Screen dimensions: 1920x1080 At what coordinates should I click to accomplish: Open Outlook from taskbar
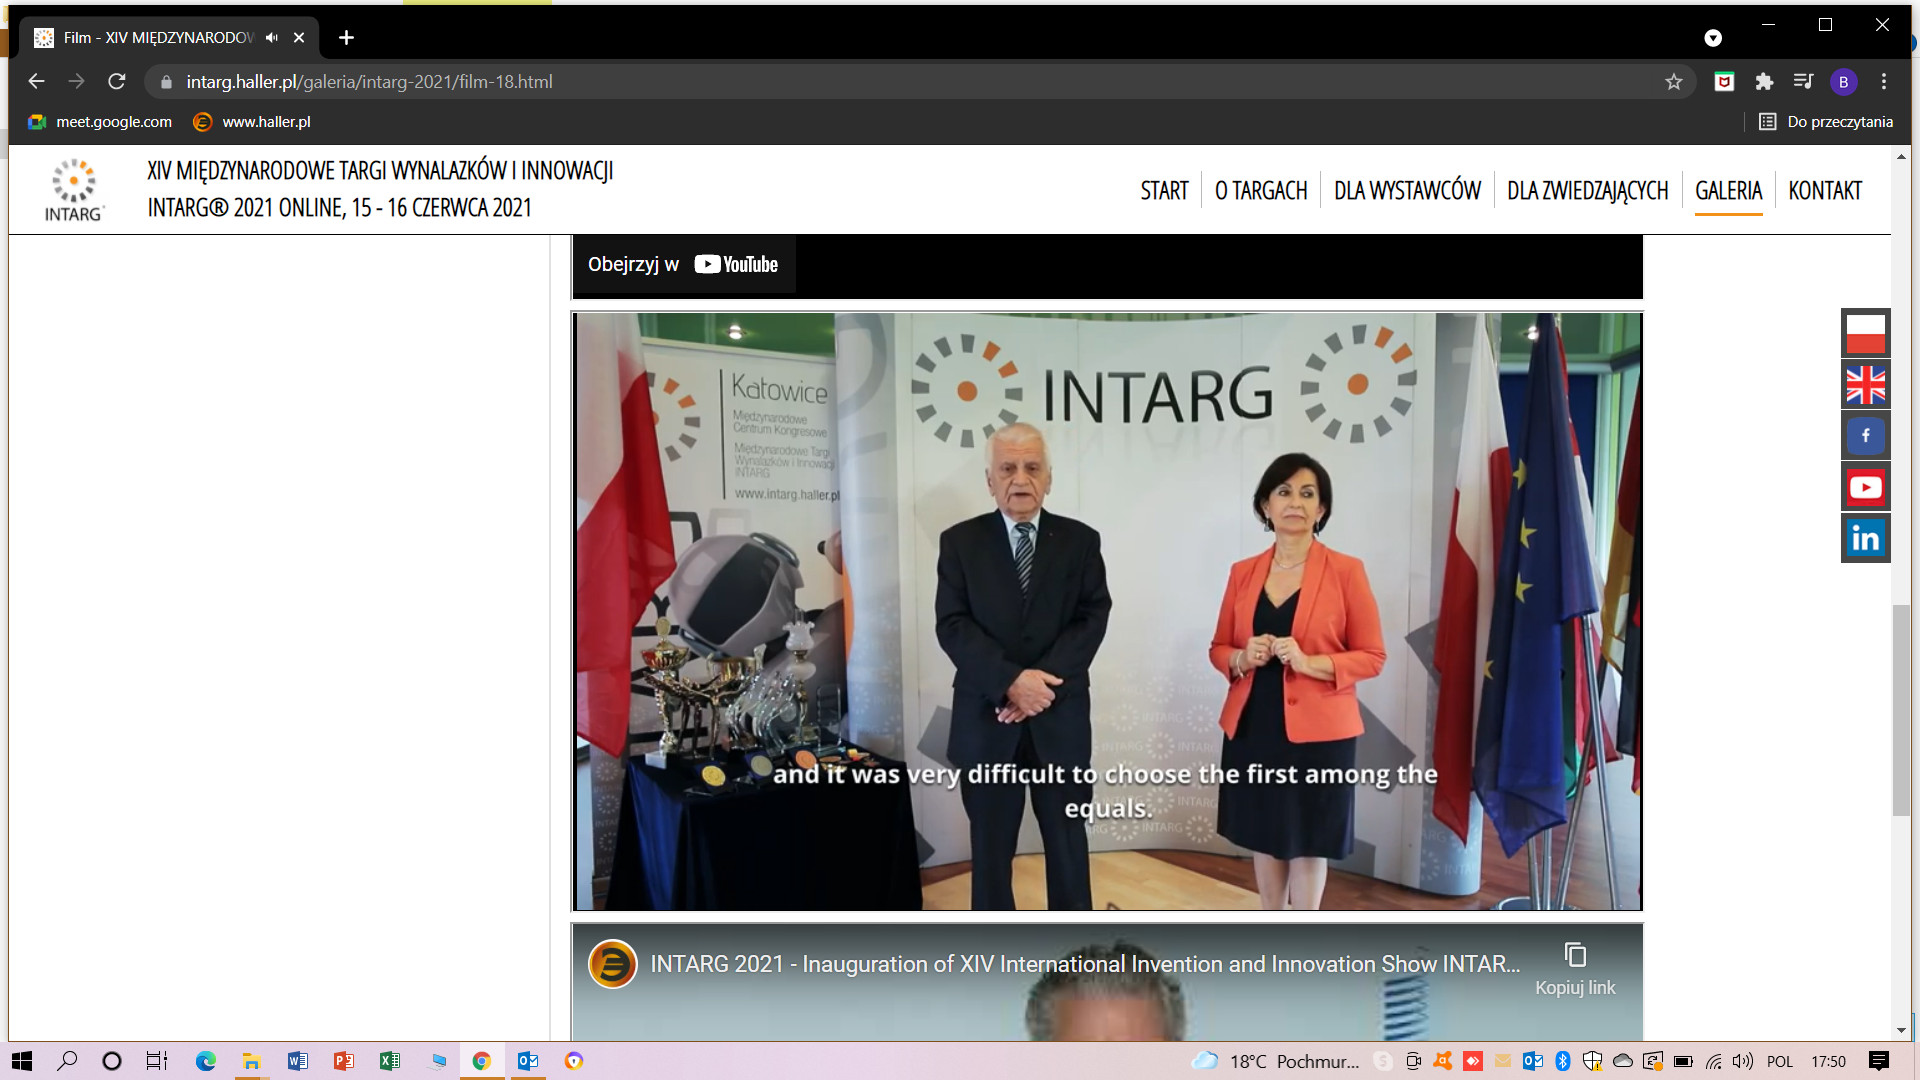(527, 1061)
